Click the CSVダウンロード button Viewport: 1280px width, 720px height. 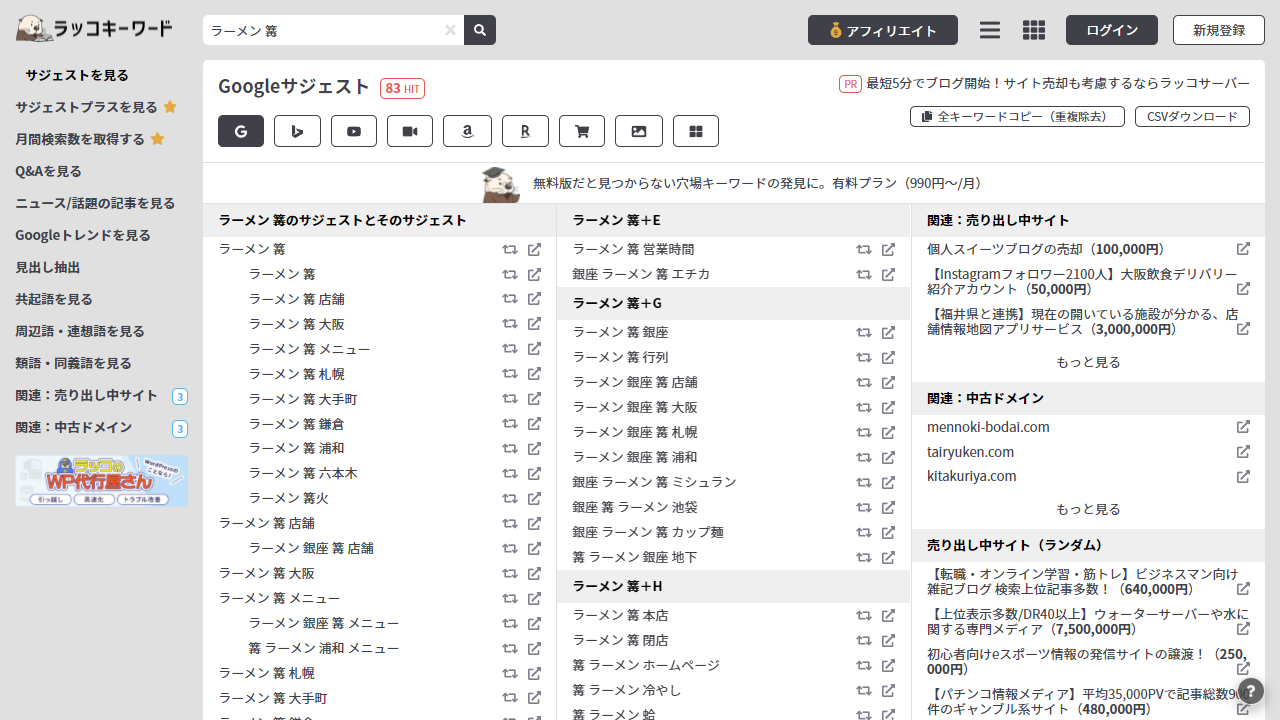1192,117
